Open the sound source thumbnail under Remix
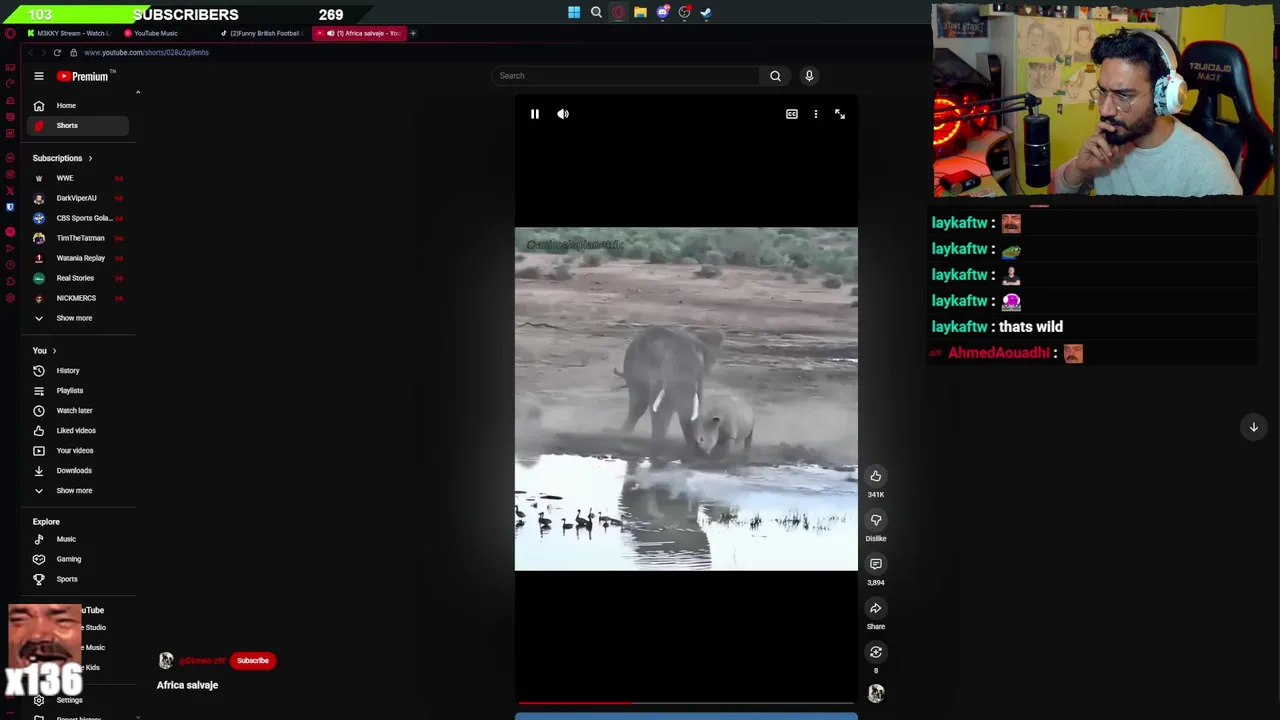Image resolution: width=1280 pixels, height=720 pixels. click(876, 693)
